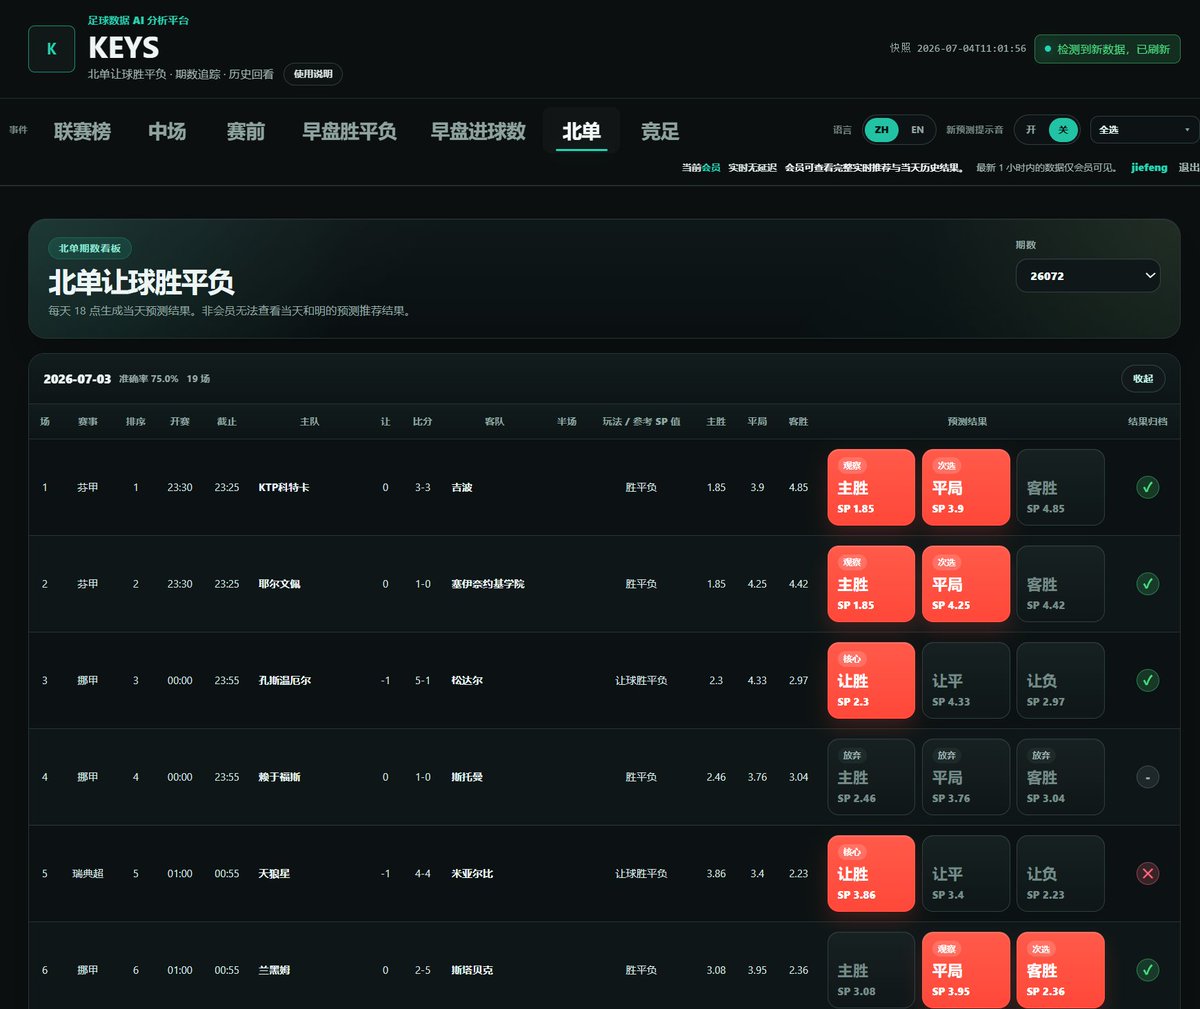Viewport: 1200px width, 1009px height.
Task: Click the 客胜 SP 4.42 card
Action: [1060, 584]
